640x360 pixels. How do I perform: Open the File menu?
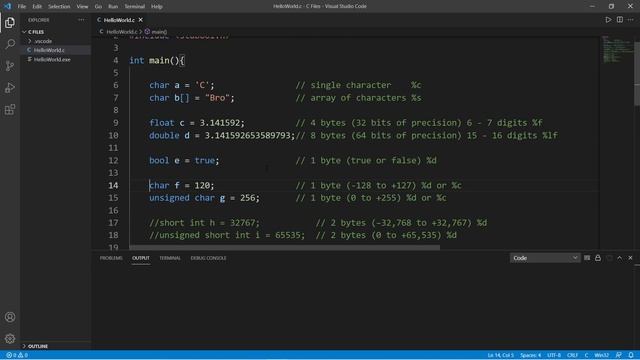(x=22, y=7)
